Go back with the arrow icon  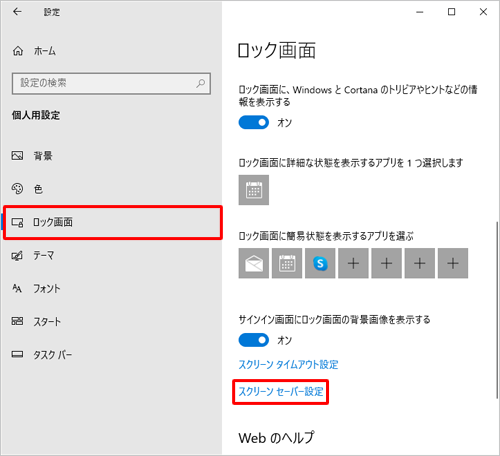click(x=17, y=12)
